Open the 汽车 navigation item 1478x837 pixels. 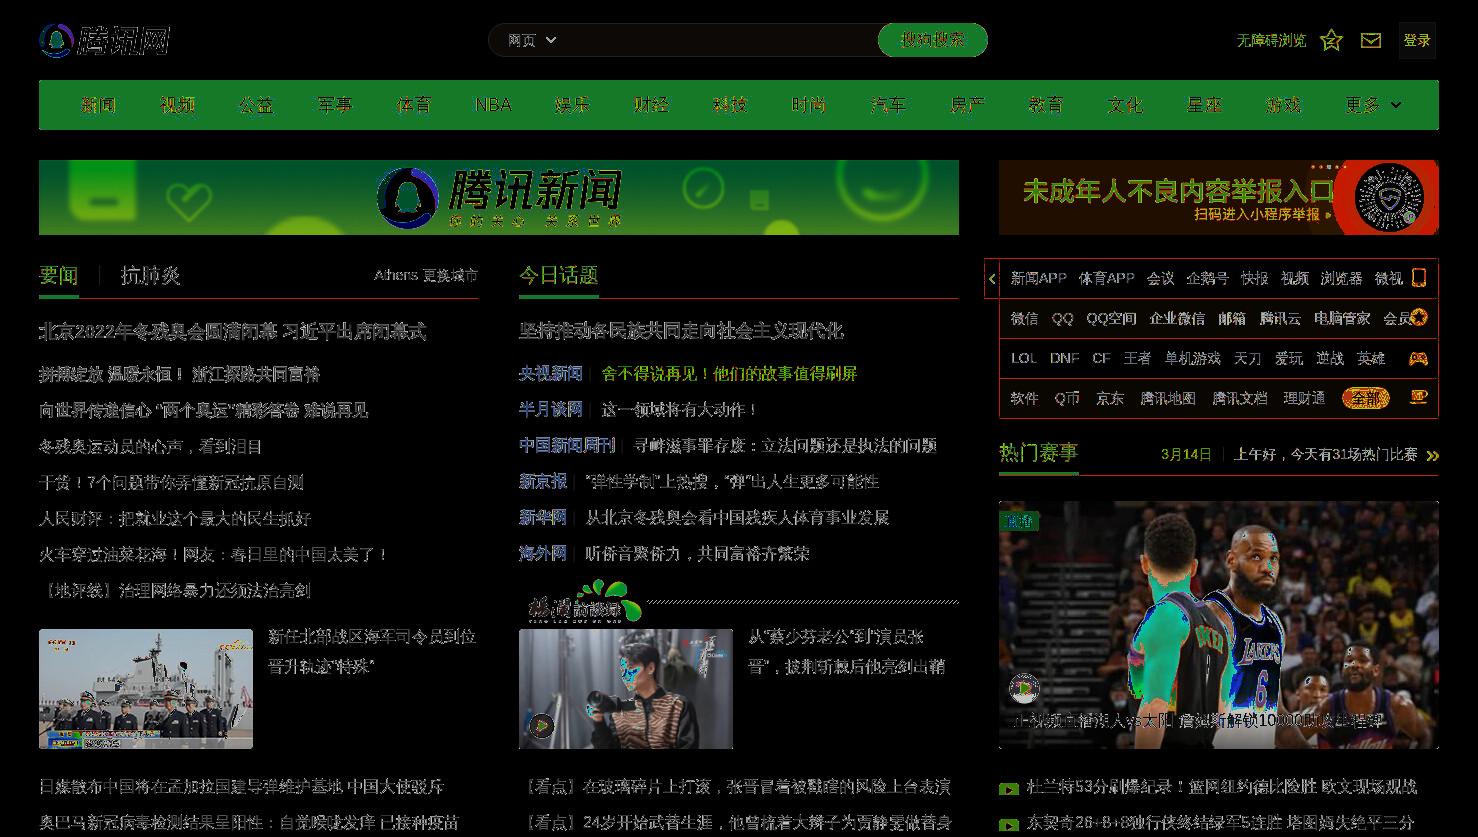tap(888, 105)
